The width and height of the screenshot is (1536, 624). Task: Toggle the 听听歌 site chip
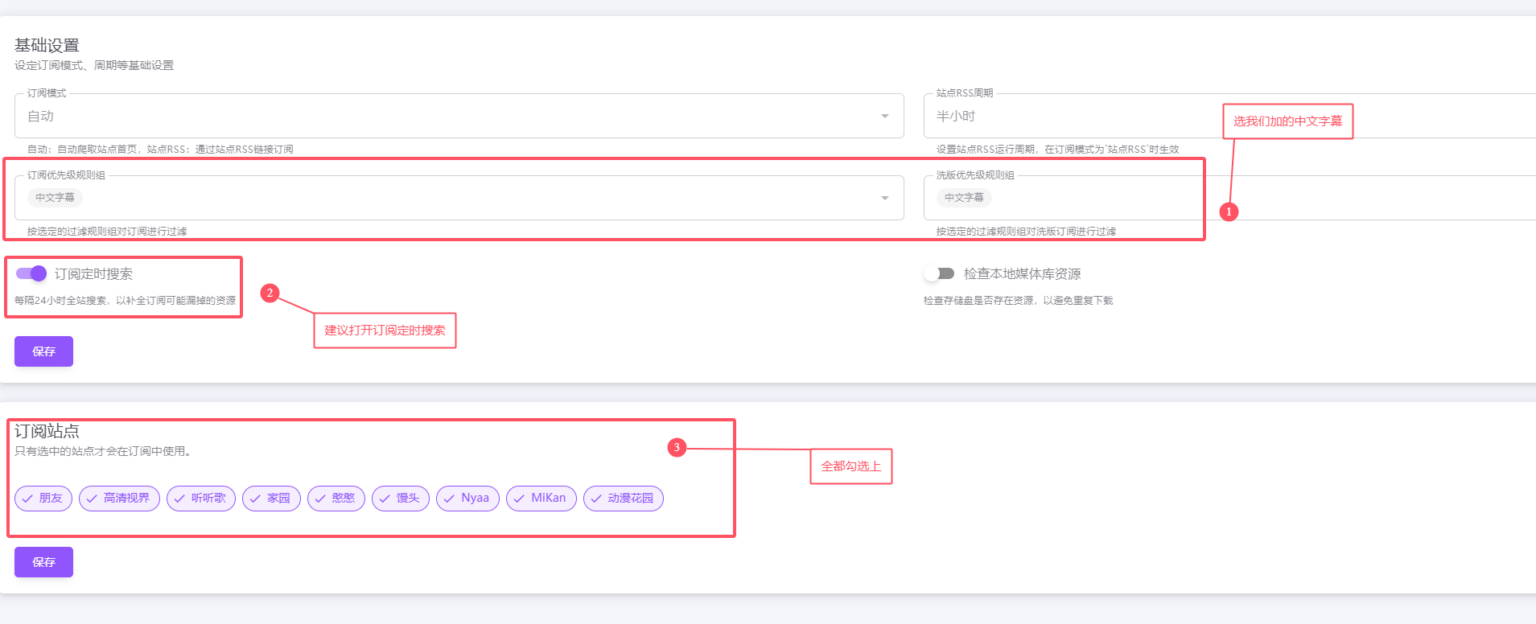[x=201, y=498]
